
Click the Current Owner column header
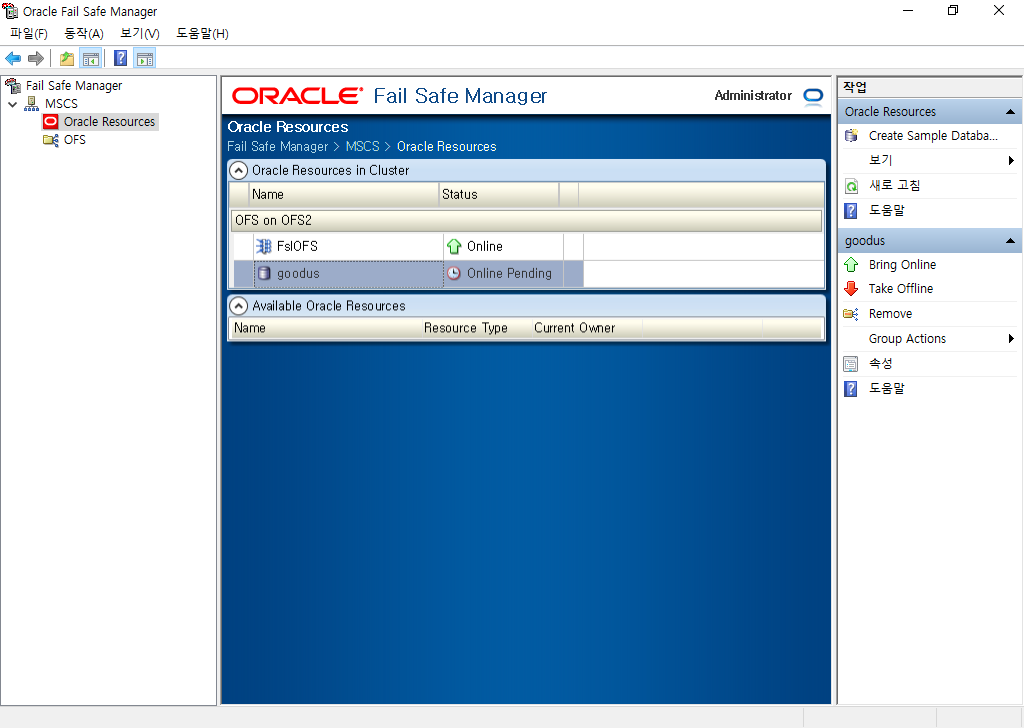[x=575, y=328]
